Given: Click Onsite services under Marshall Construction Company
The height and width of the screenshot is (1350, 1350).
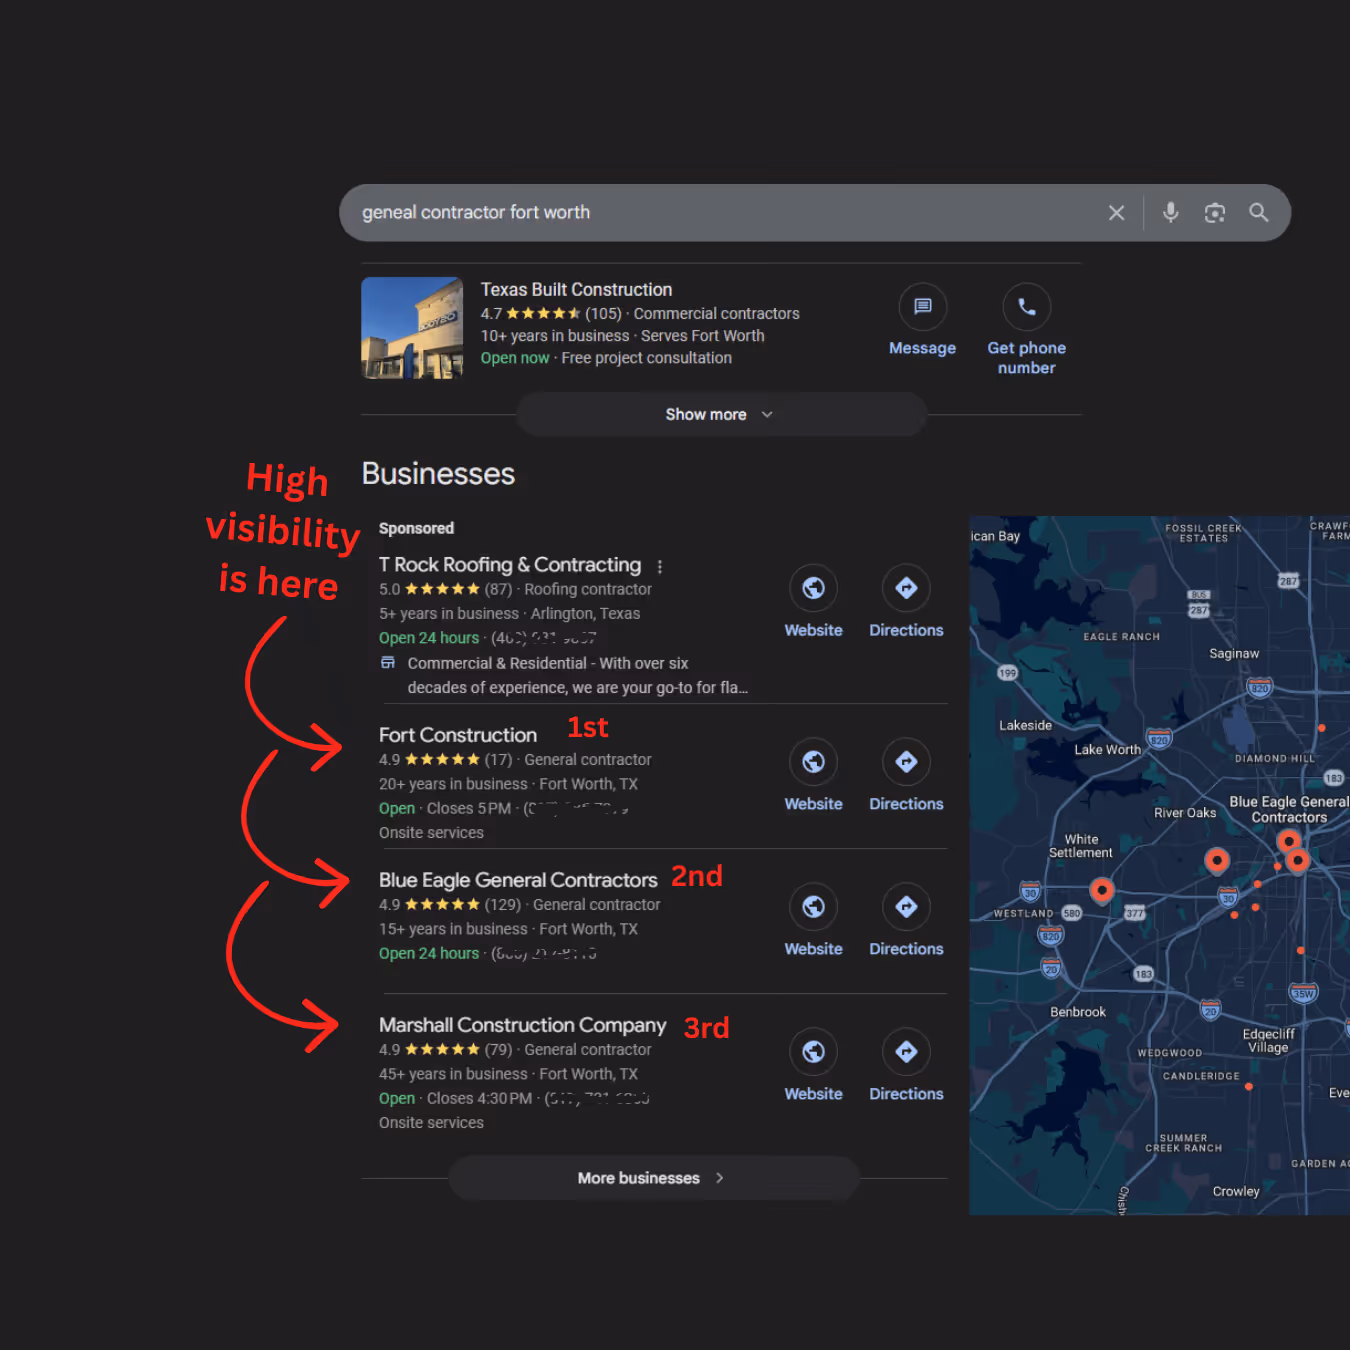Looking at the screenshot, I should tap(431, 1123).
